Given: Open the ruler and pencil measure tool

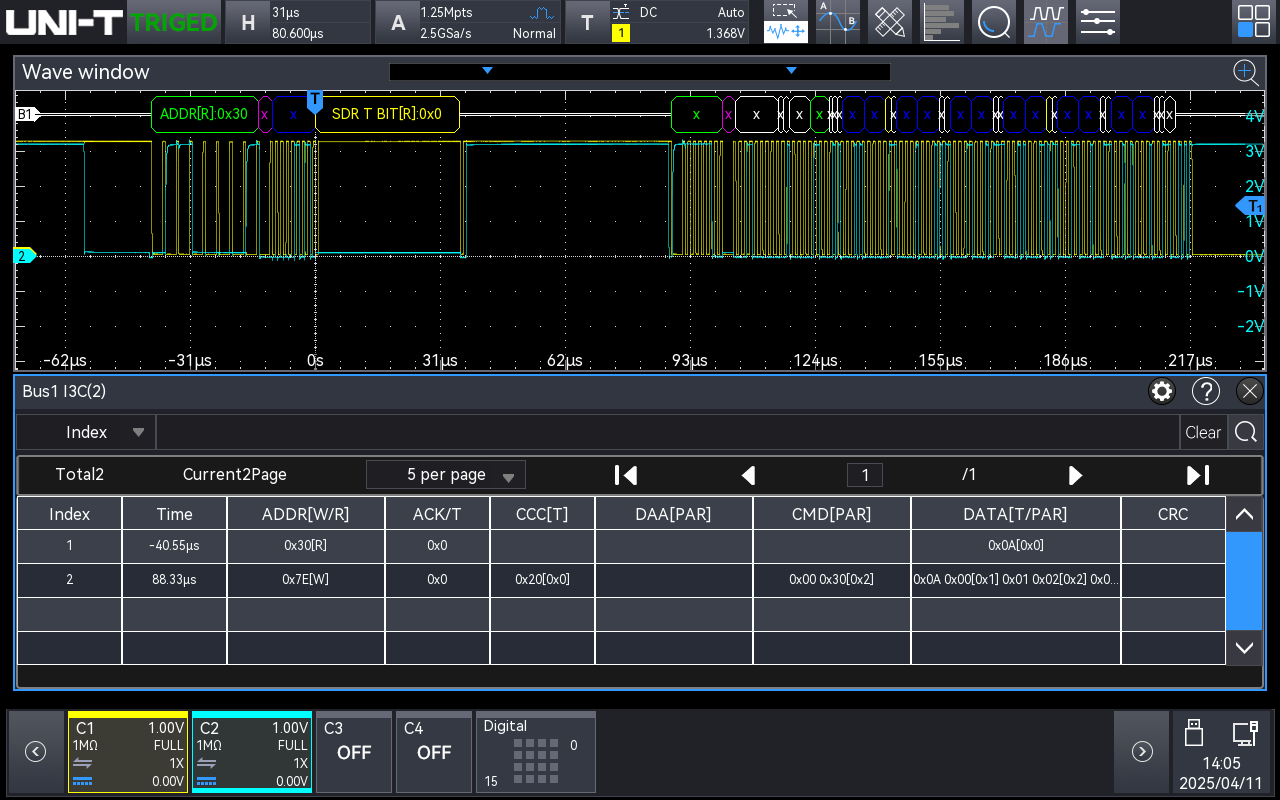Looking at the screenshot, I should click(890, 22).
